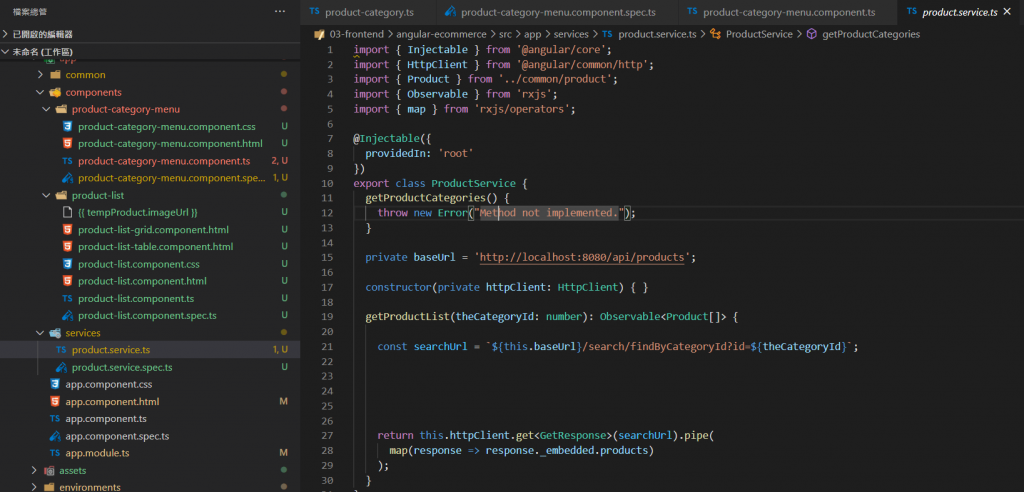Switch to product-category.ts tab
This screenshot has height=492, width=1024.
[368, 12]
